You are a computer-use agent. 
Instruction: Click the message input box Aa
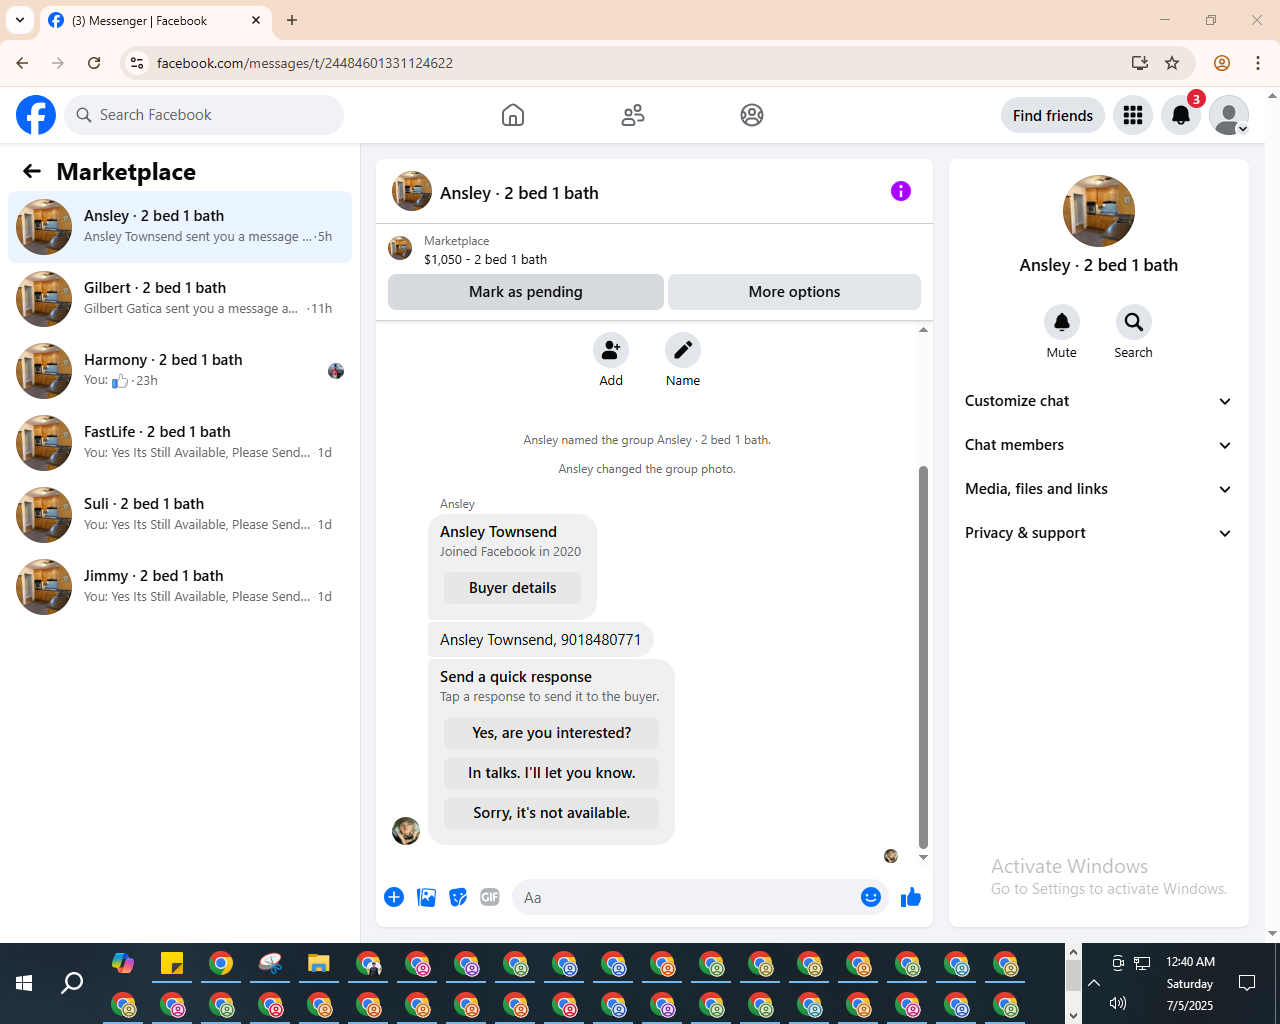685,897
